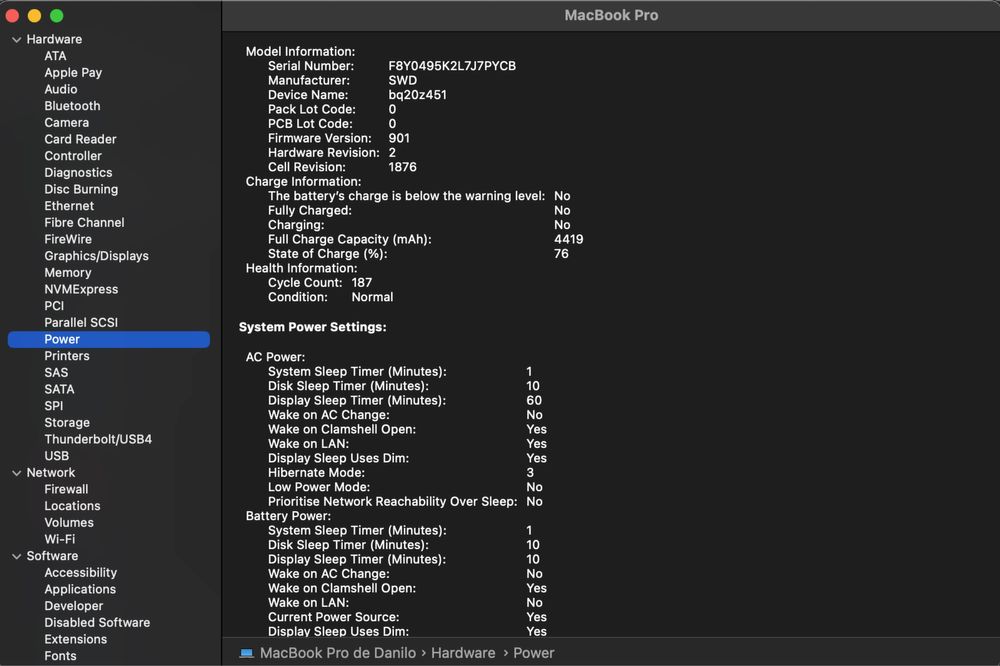
Task: Open Disc Burning entry
Action: (x=81, y=189)
